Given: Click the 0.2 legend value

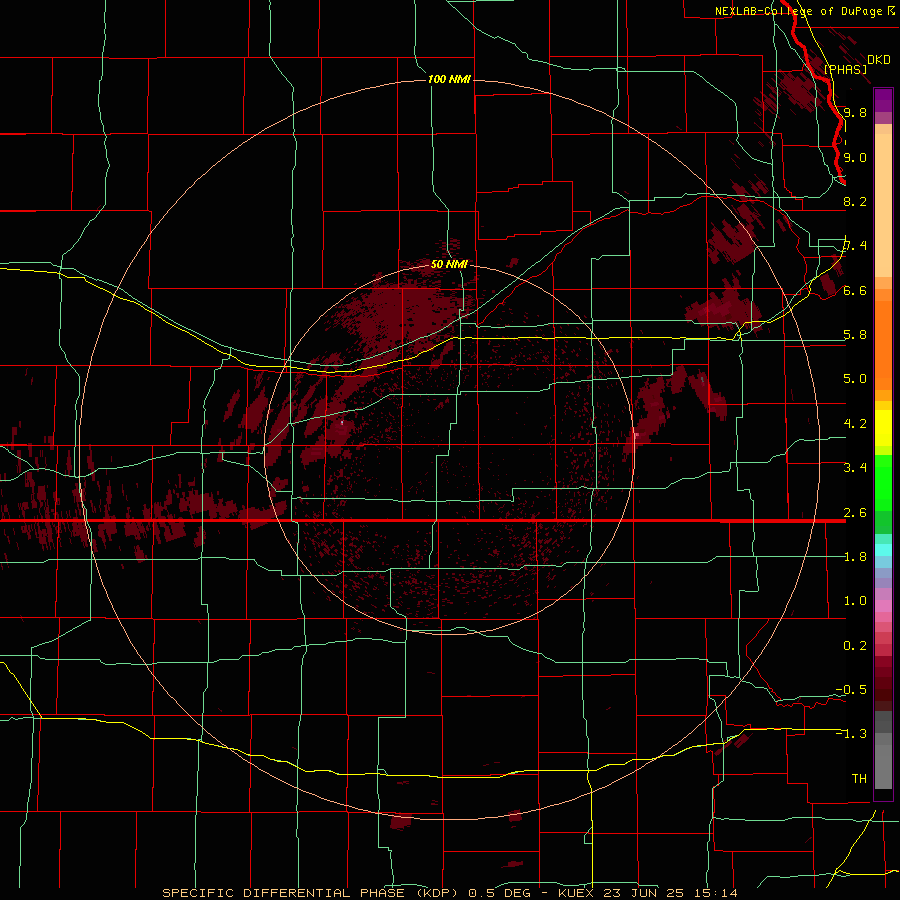Looking at the screenshot, I should [855, 646].
